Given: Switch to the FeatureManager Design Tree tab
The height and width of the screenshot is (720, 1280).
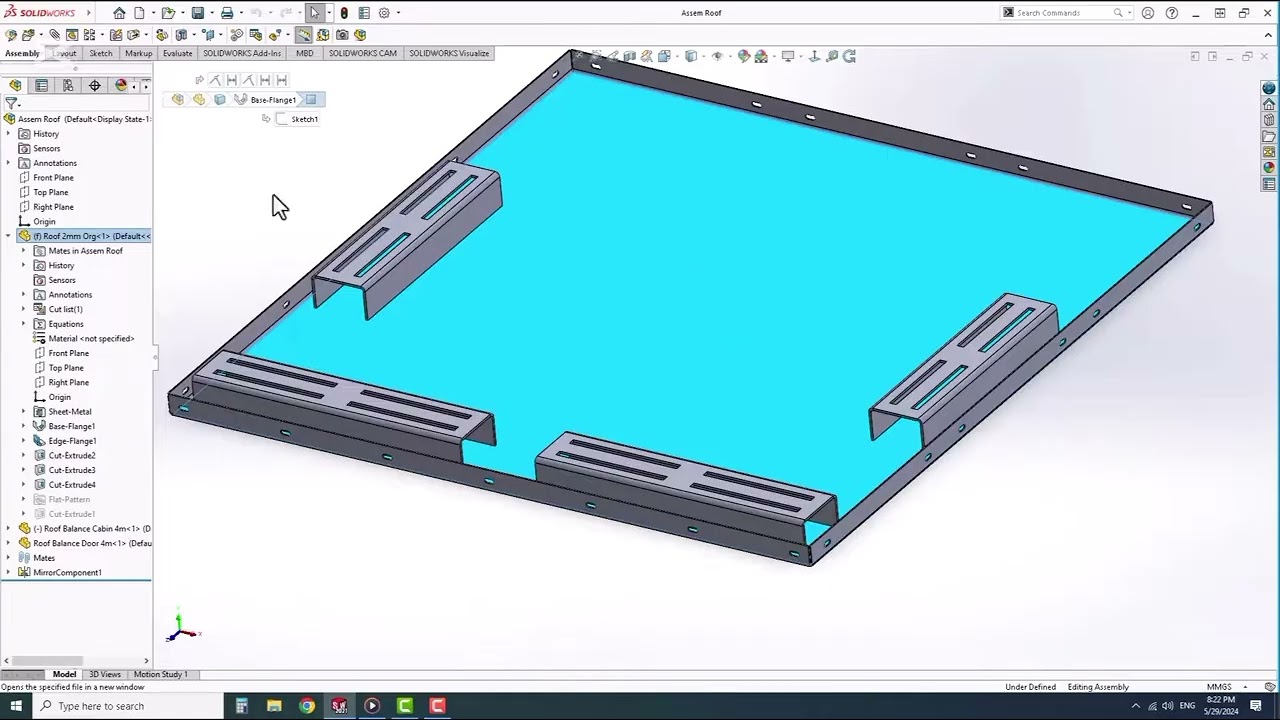Looking at the screenshot, I should [15, 86].
